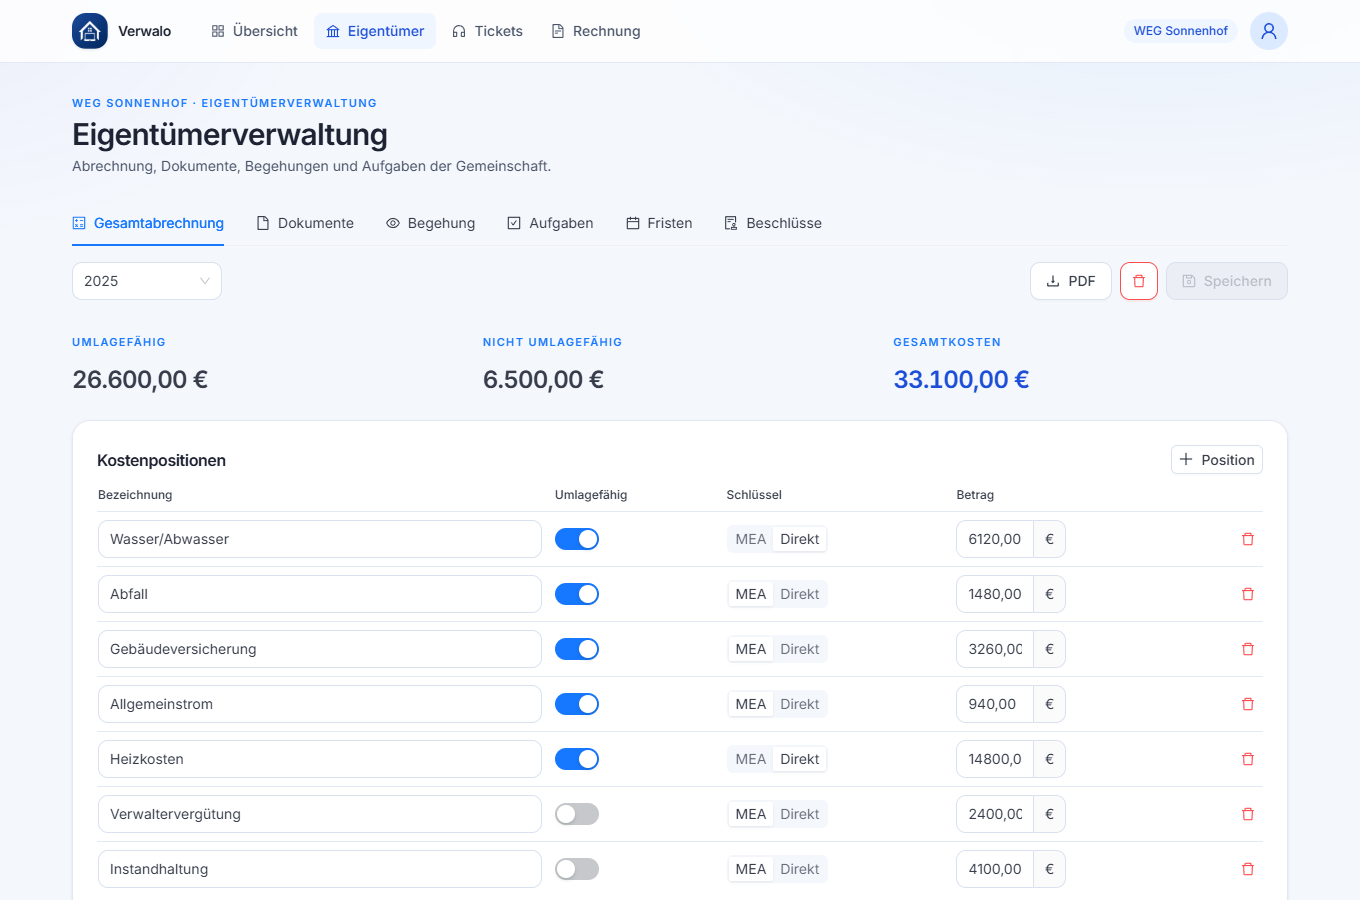Download the PDF export

point(1071,281)
